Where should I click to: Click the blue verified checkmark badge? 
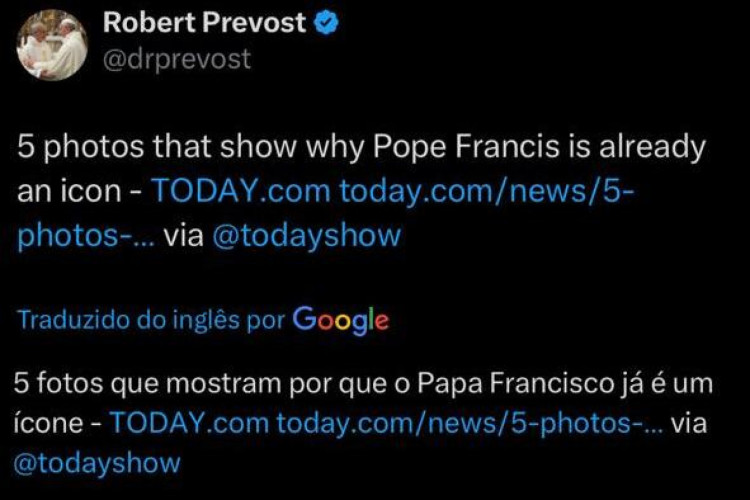326,23
